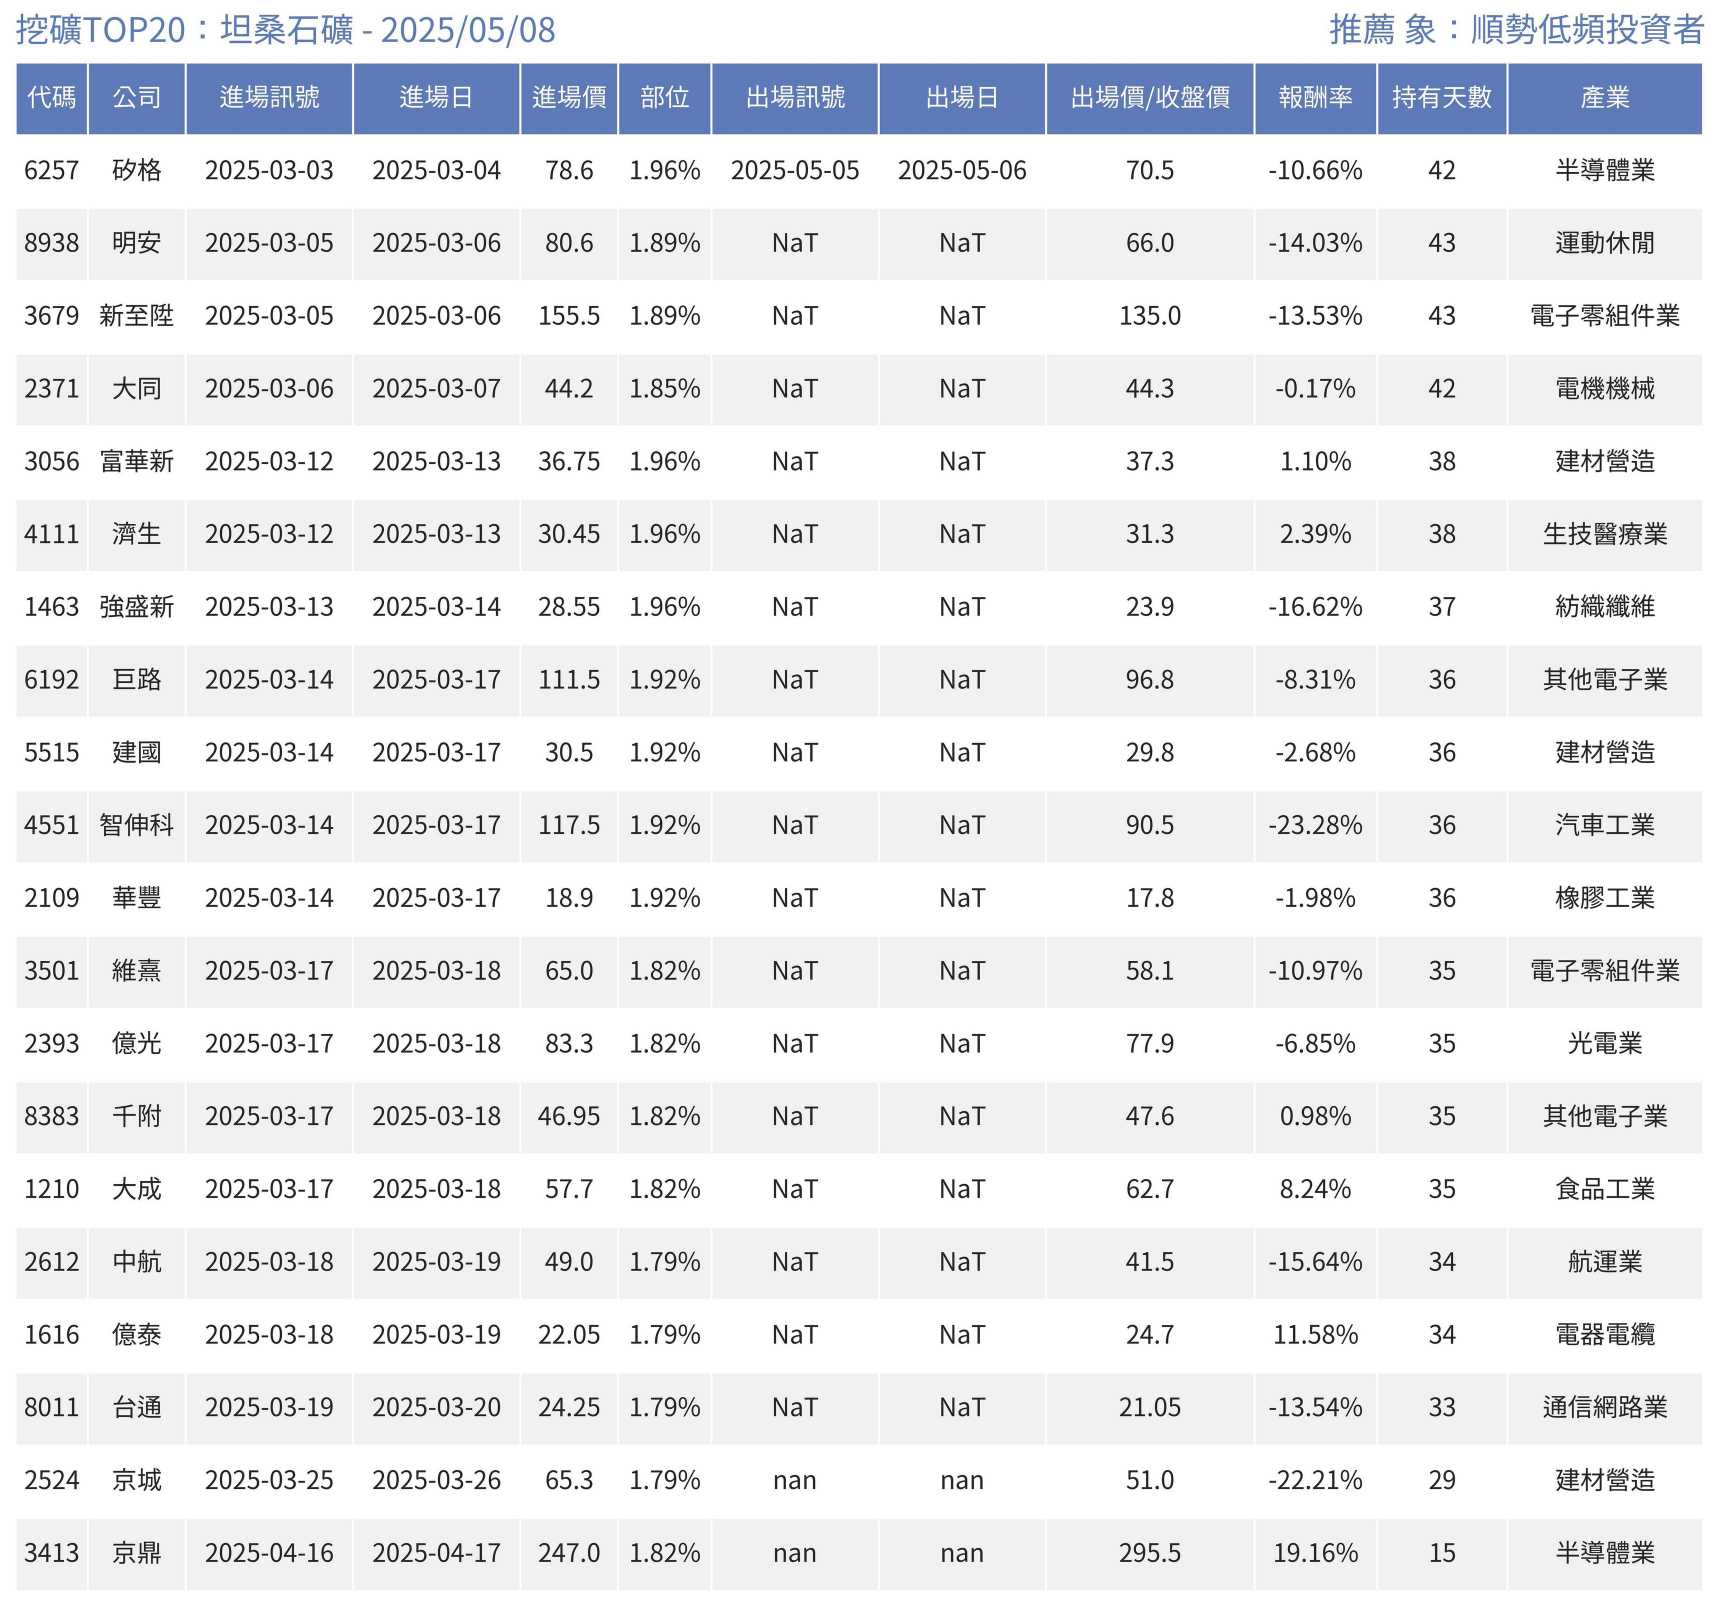Screen dimensions: 1721x1606
Task: Click the 代碼 column header
Action: (52, 98)
